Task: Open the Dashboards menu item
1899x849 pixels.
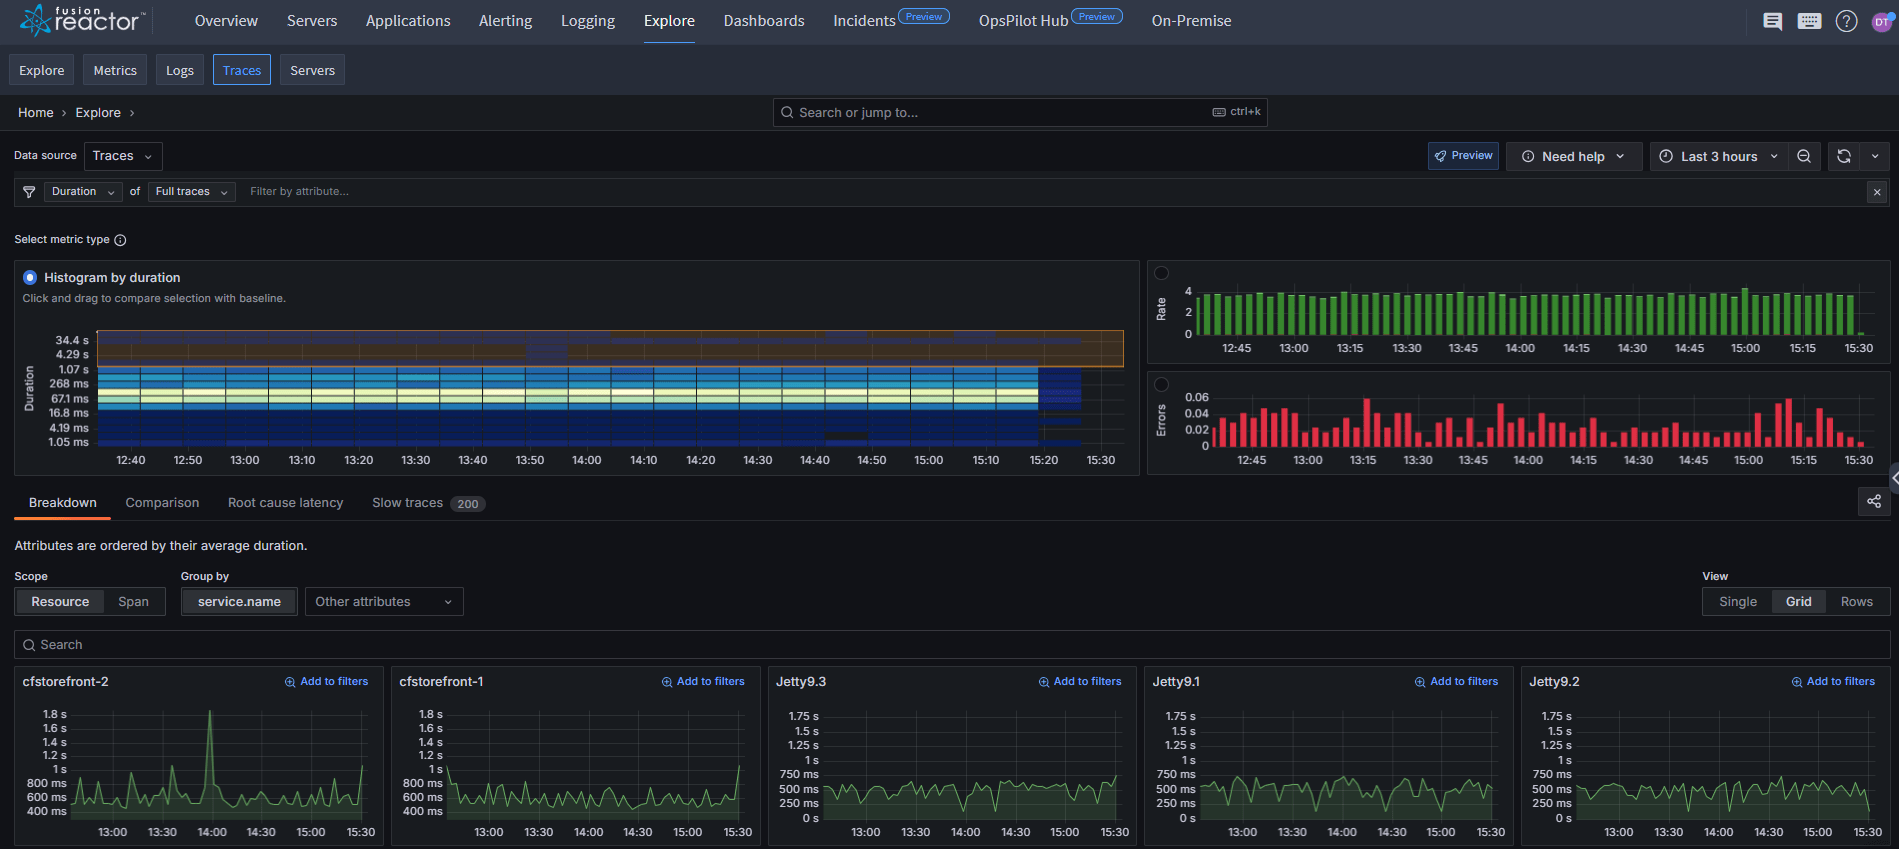Action: (764, 21)
